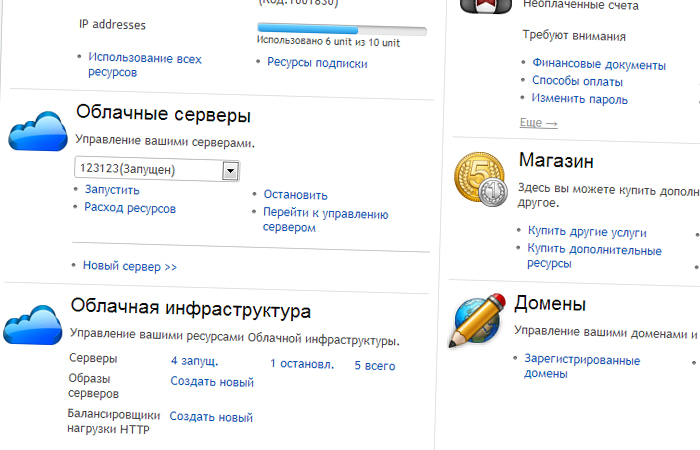Open Зарегистрированные домены link
The height and width of the screenshot is (450, 700).
pyautogui.click(x=582, y=367)
